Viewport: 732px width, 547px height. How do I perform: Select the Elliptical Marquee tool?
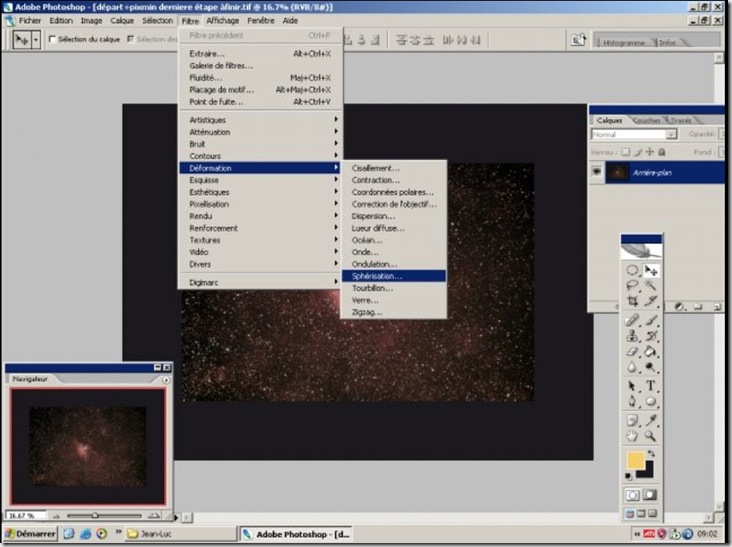[x=633, y=270]
